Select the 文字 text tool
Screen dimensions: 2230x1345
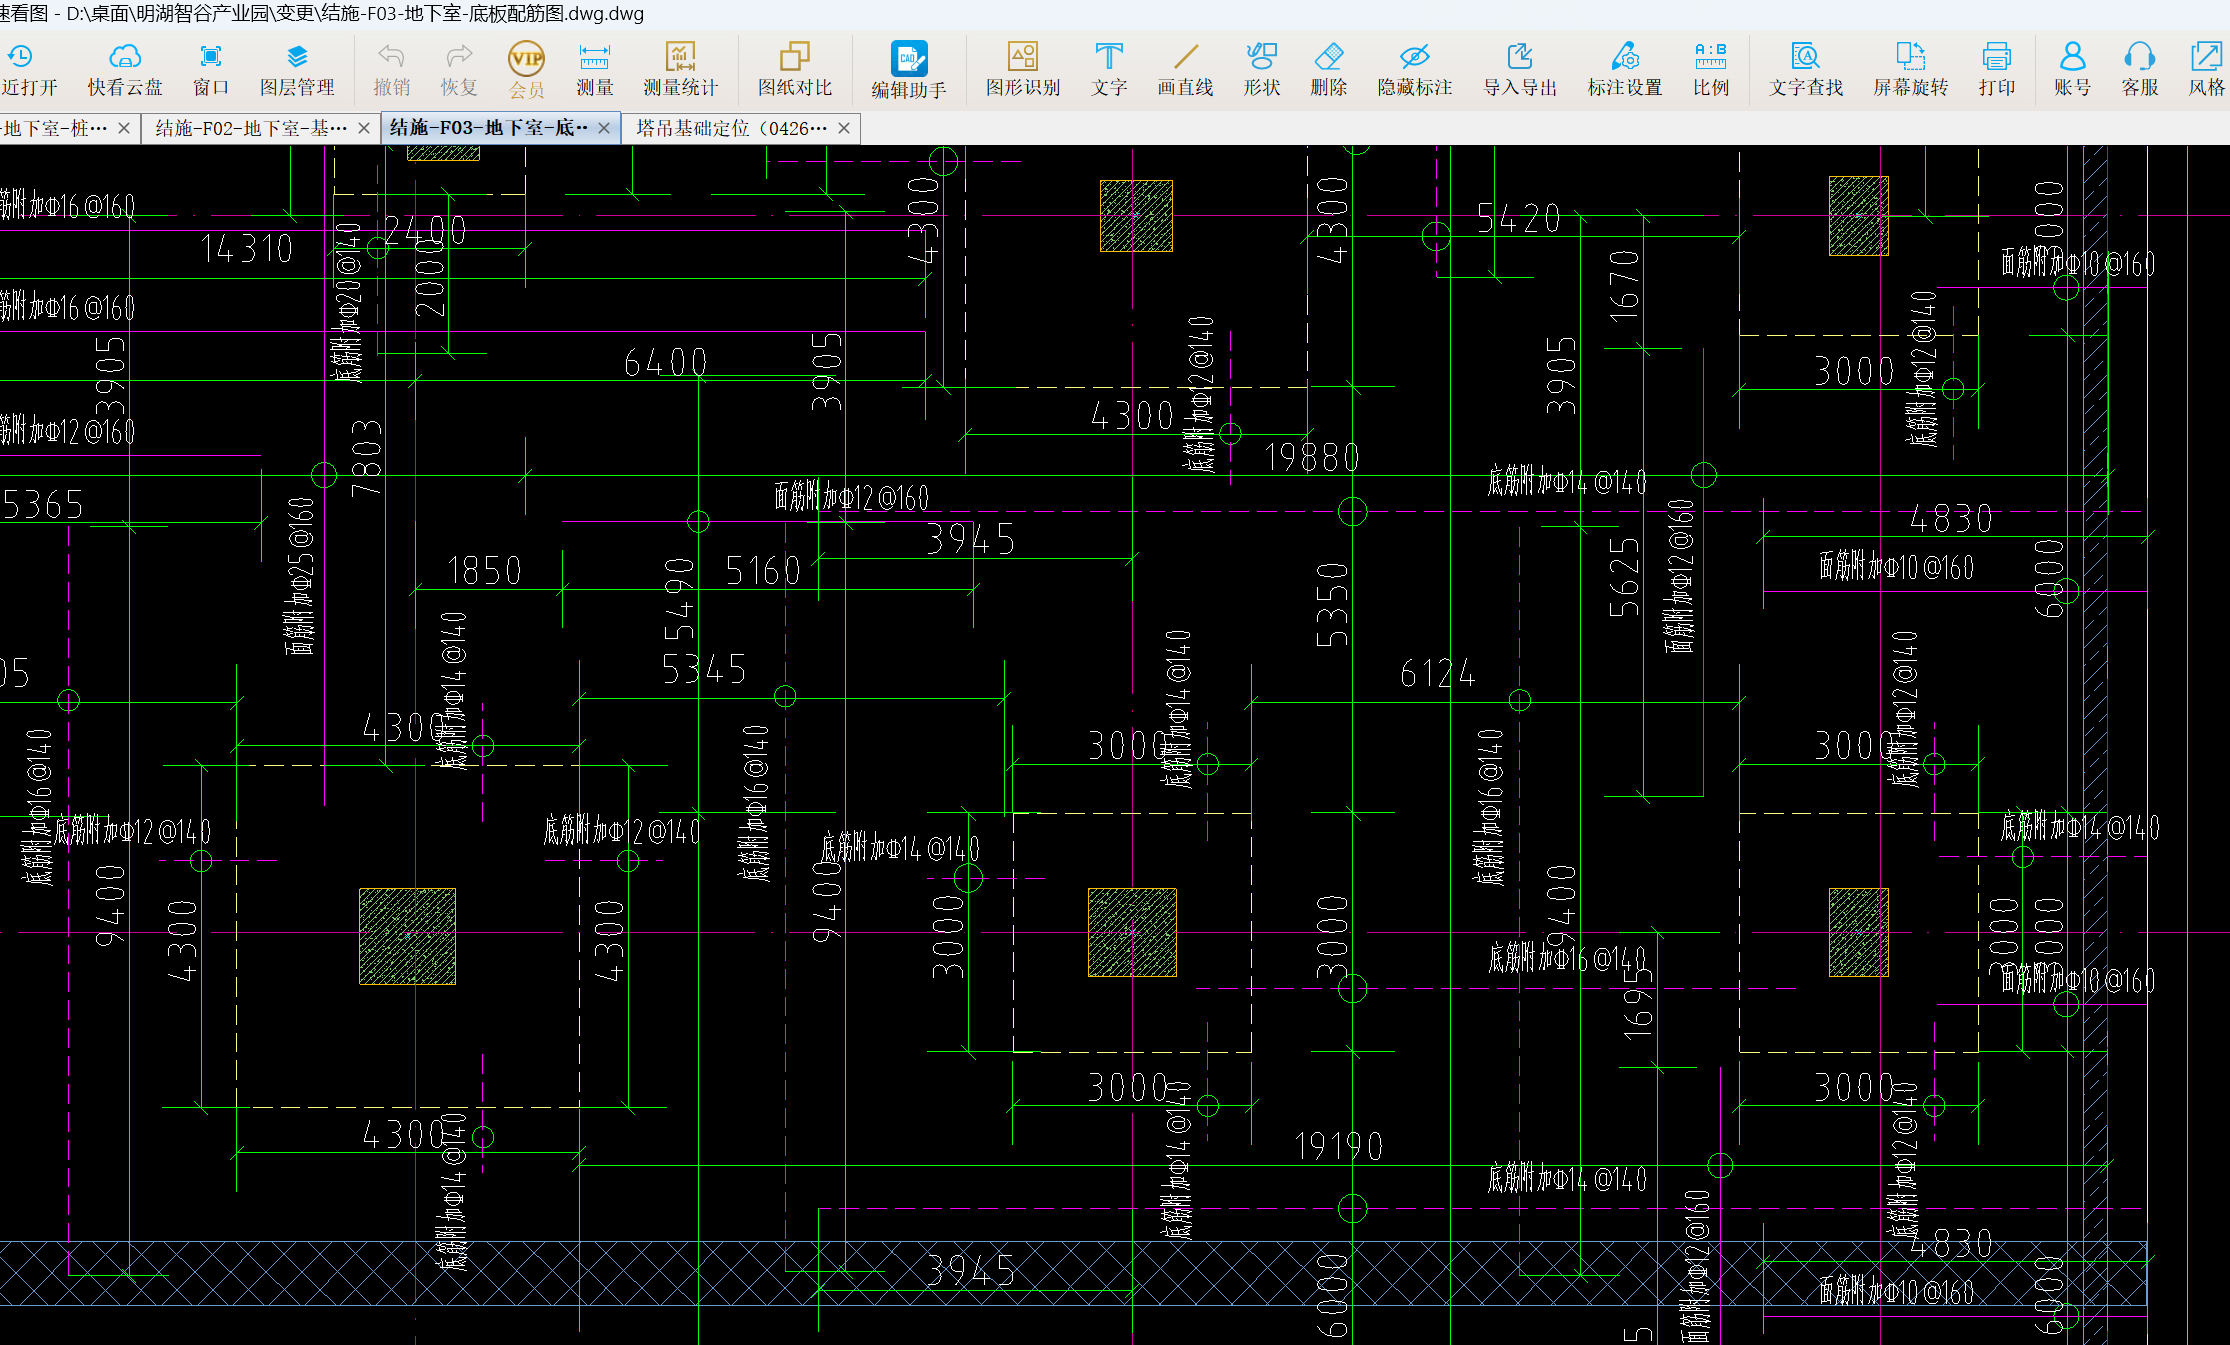pyautogui.click(x=1109, y=70)
